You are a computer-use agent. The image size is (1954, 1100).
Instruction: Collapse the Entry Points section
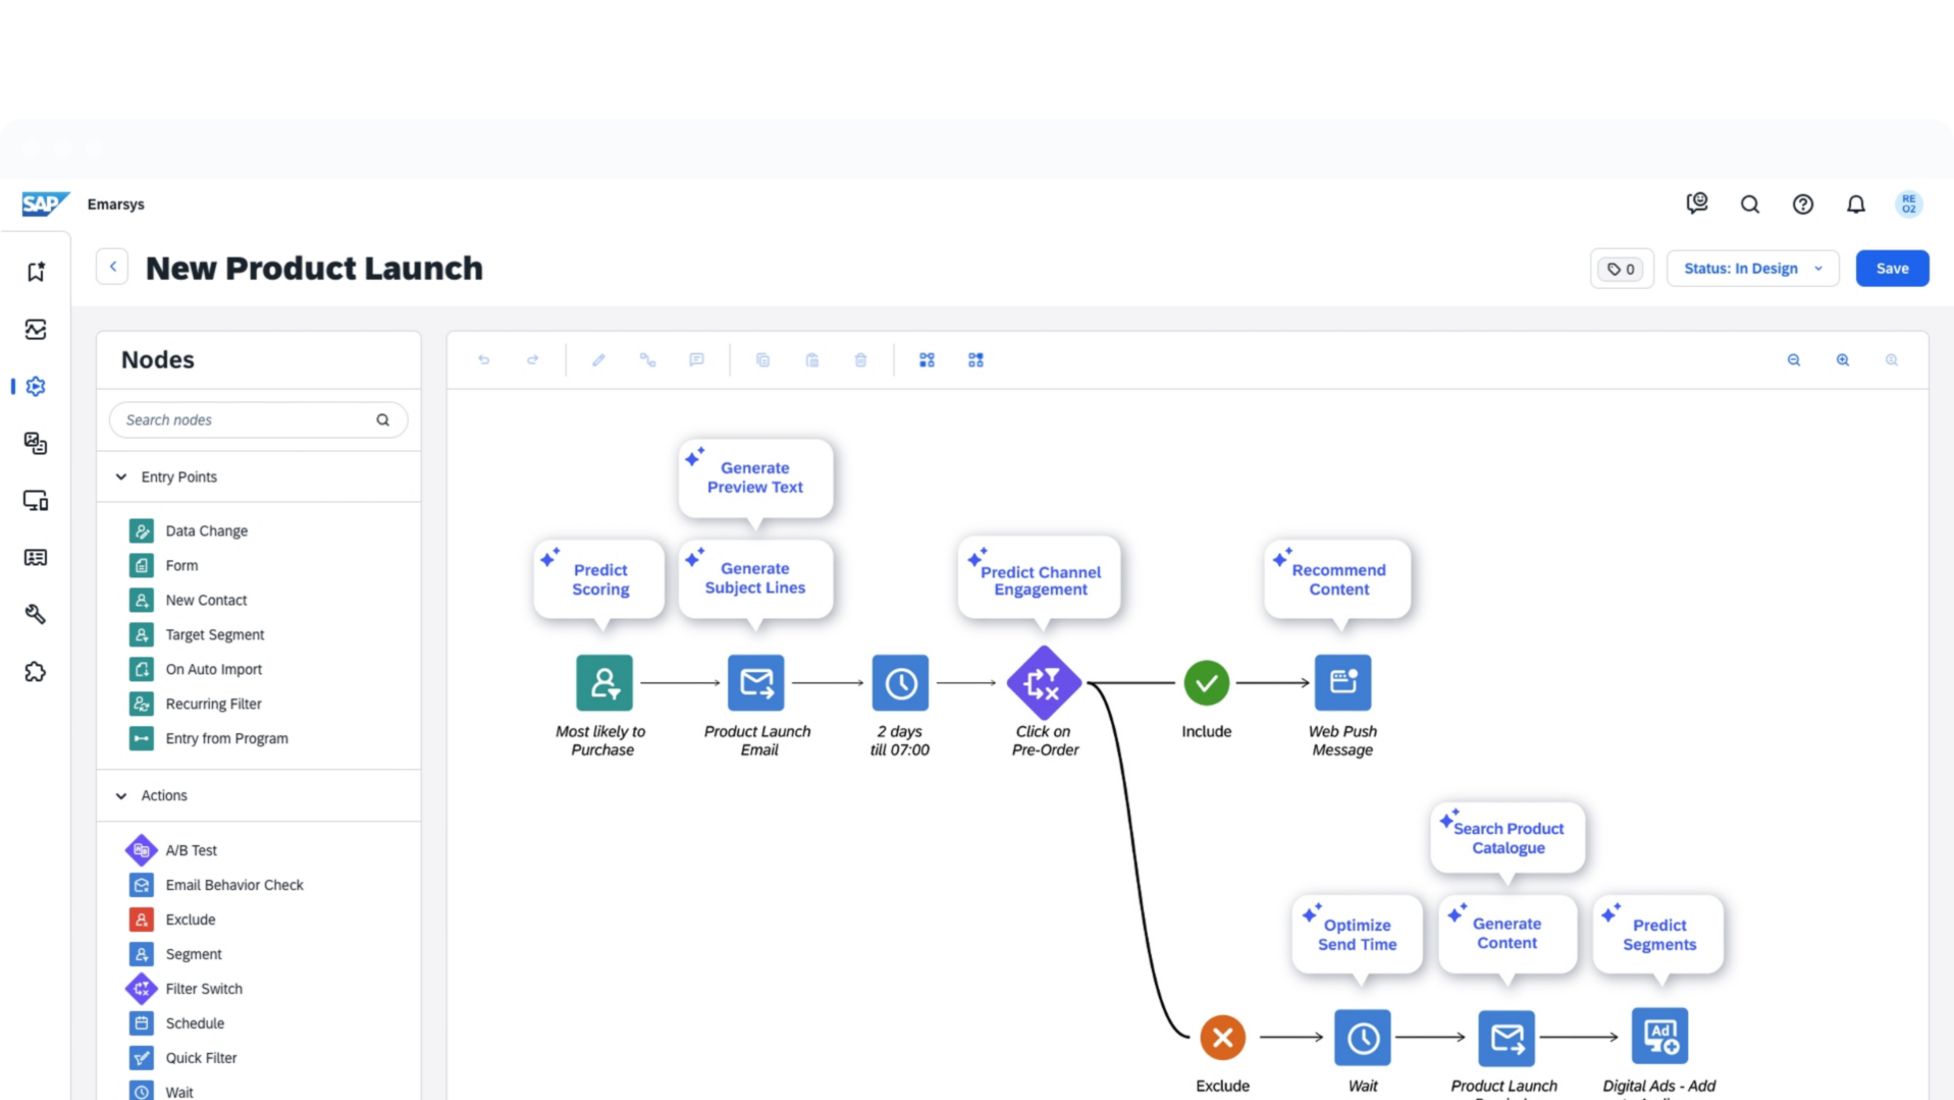pos(121,477)
